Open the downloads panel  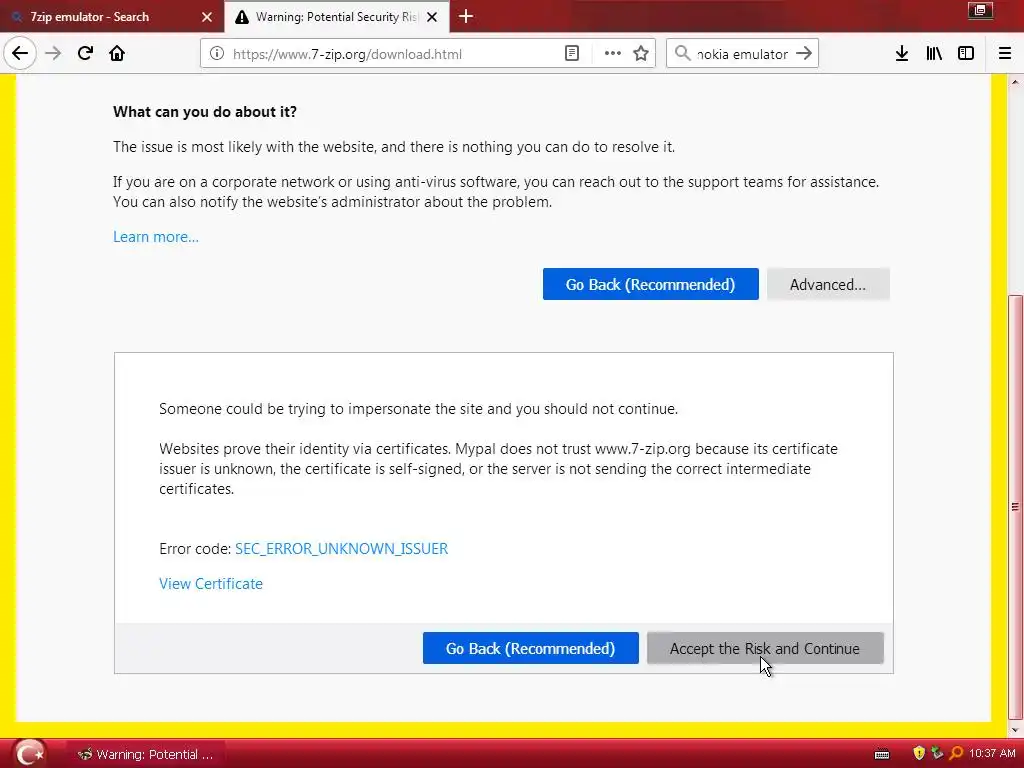coord(902,54)
